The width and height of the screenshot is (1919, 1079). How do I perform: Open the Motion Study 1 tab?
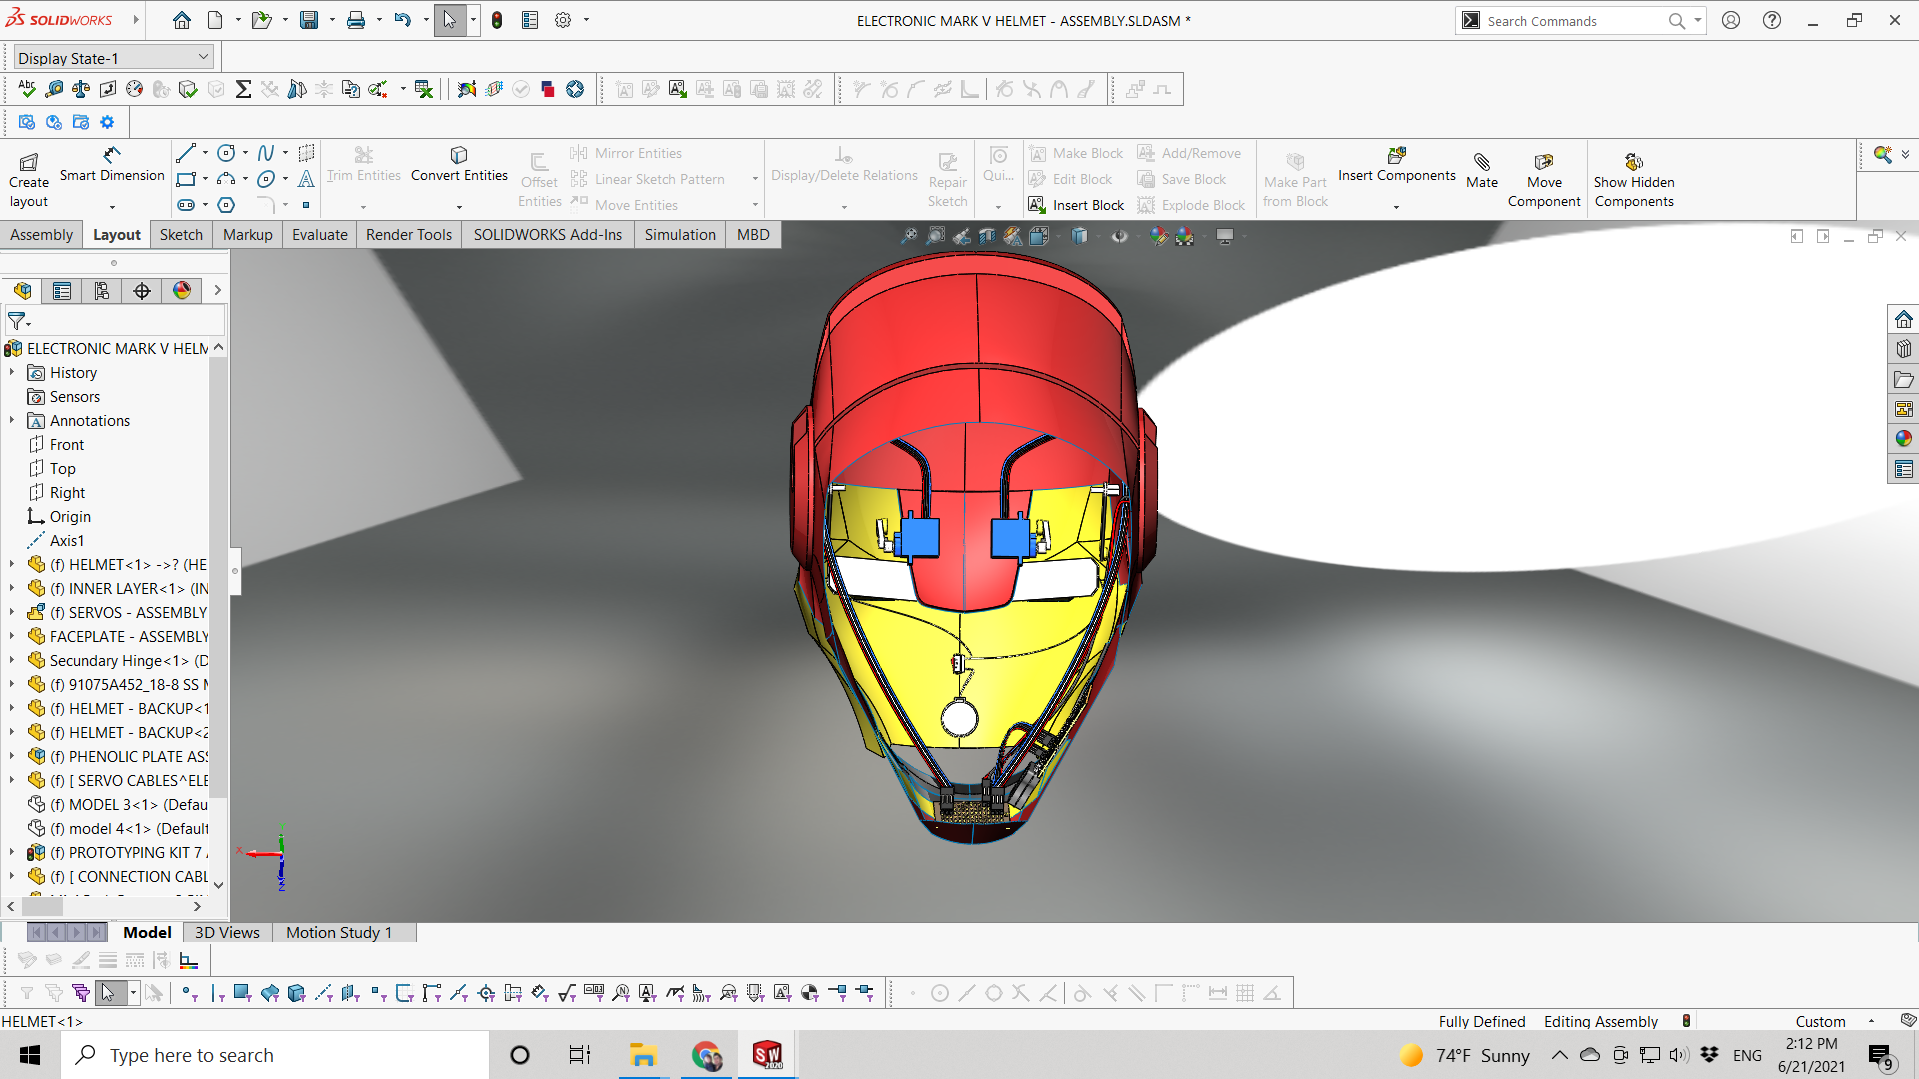[338, 932]
